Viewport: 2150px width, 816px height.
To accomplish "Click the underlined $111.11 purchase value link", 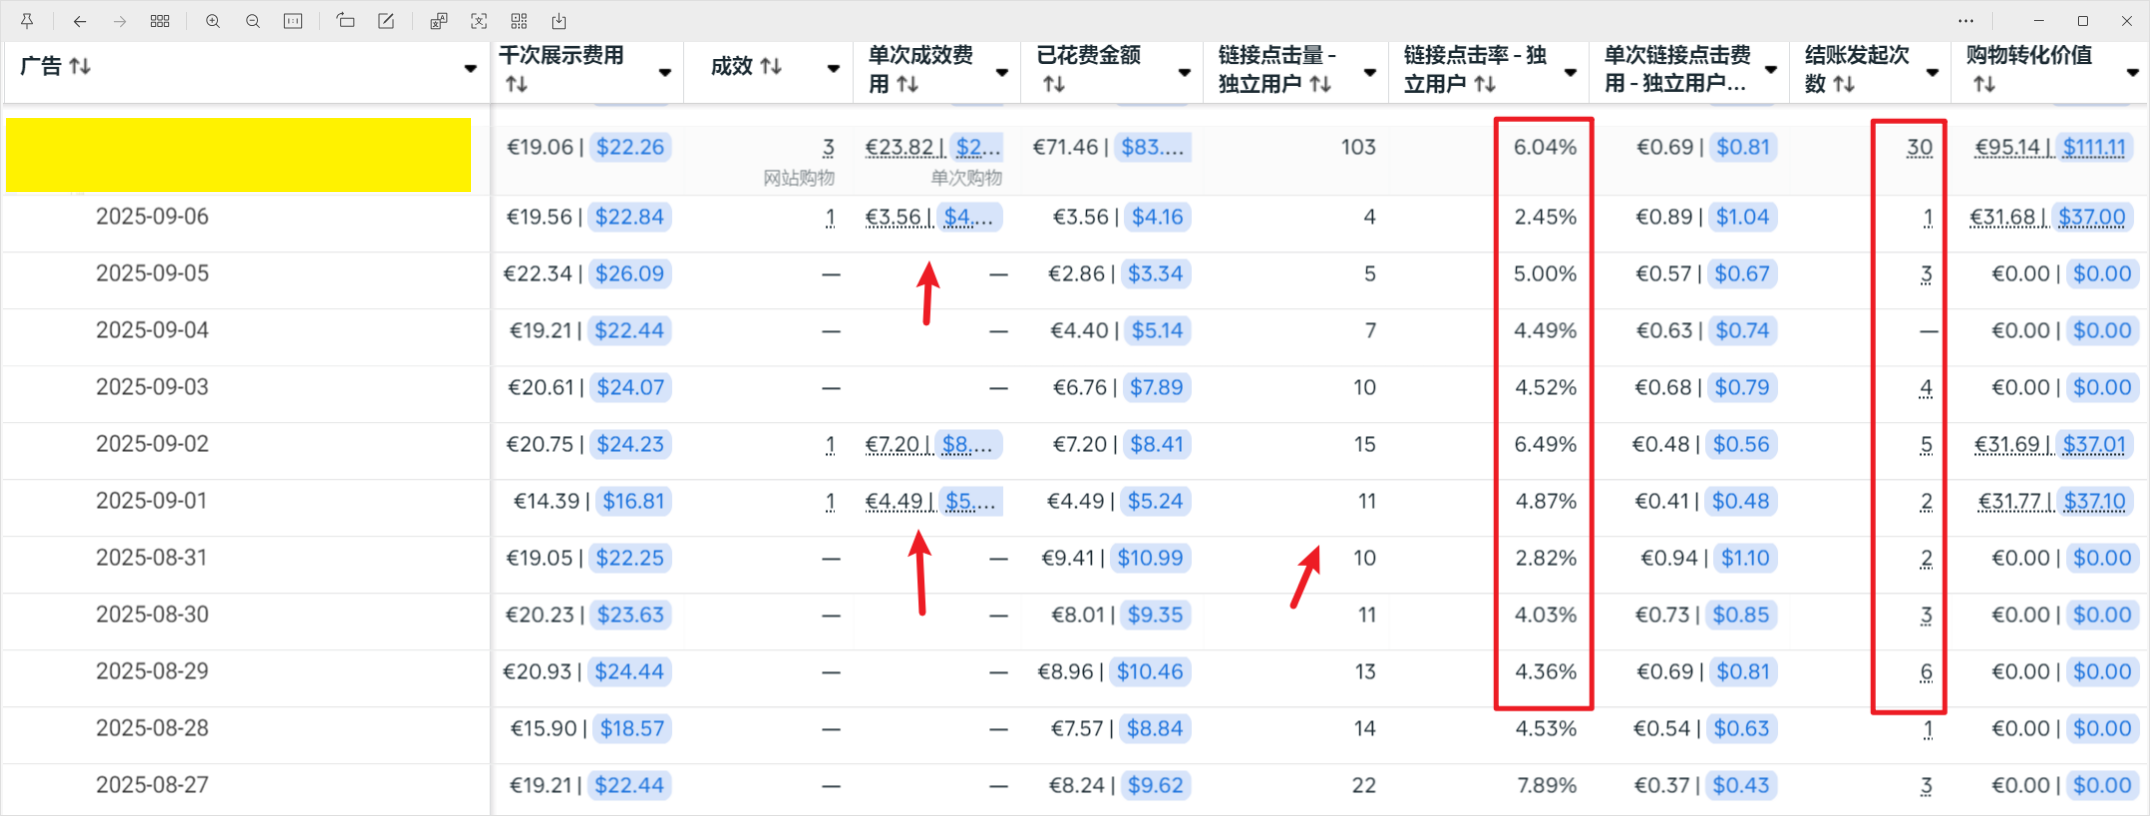I will click(x=2094, y=148).
